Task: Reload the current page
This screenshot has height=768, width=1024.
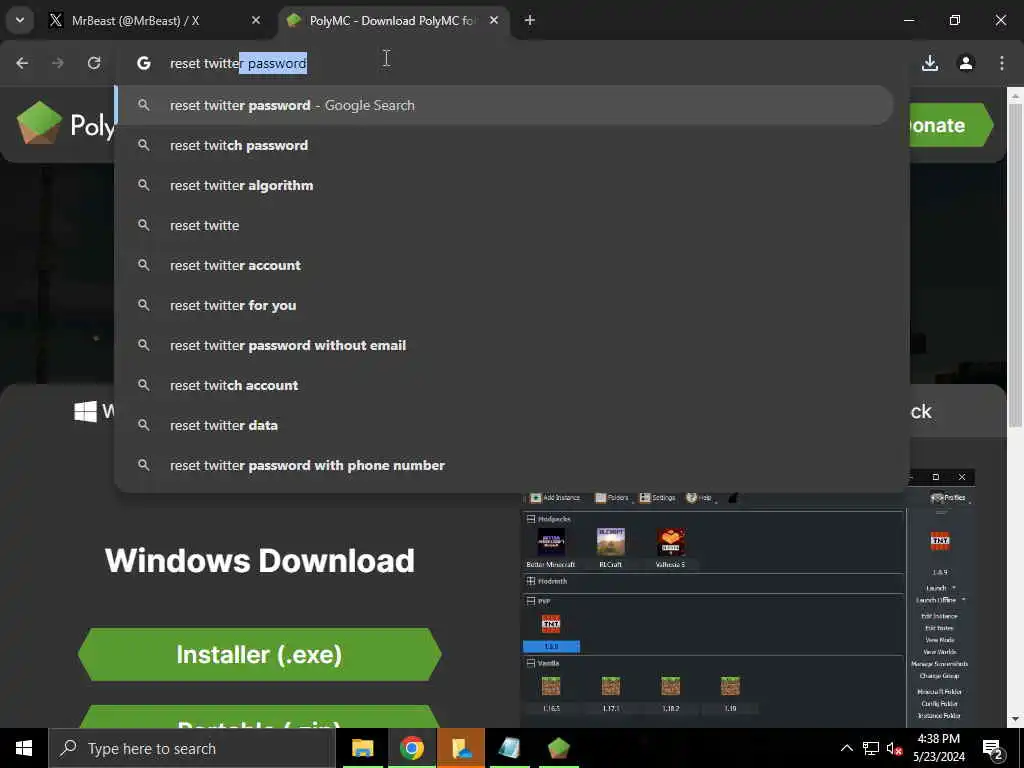Action: [94, 63]
